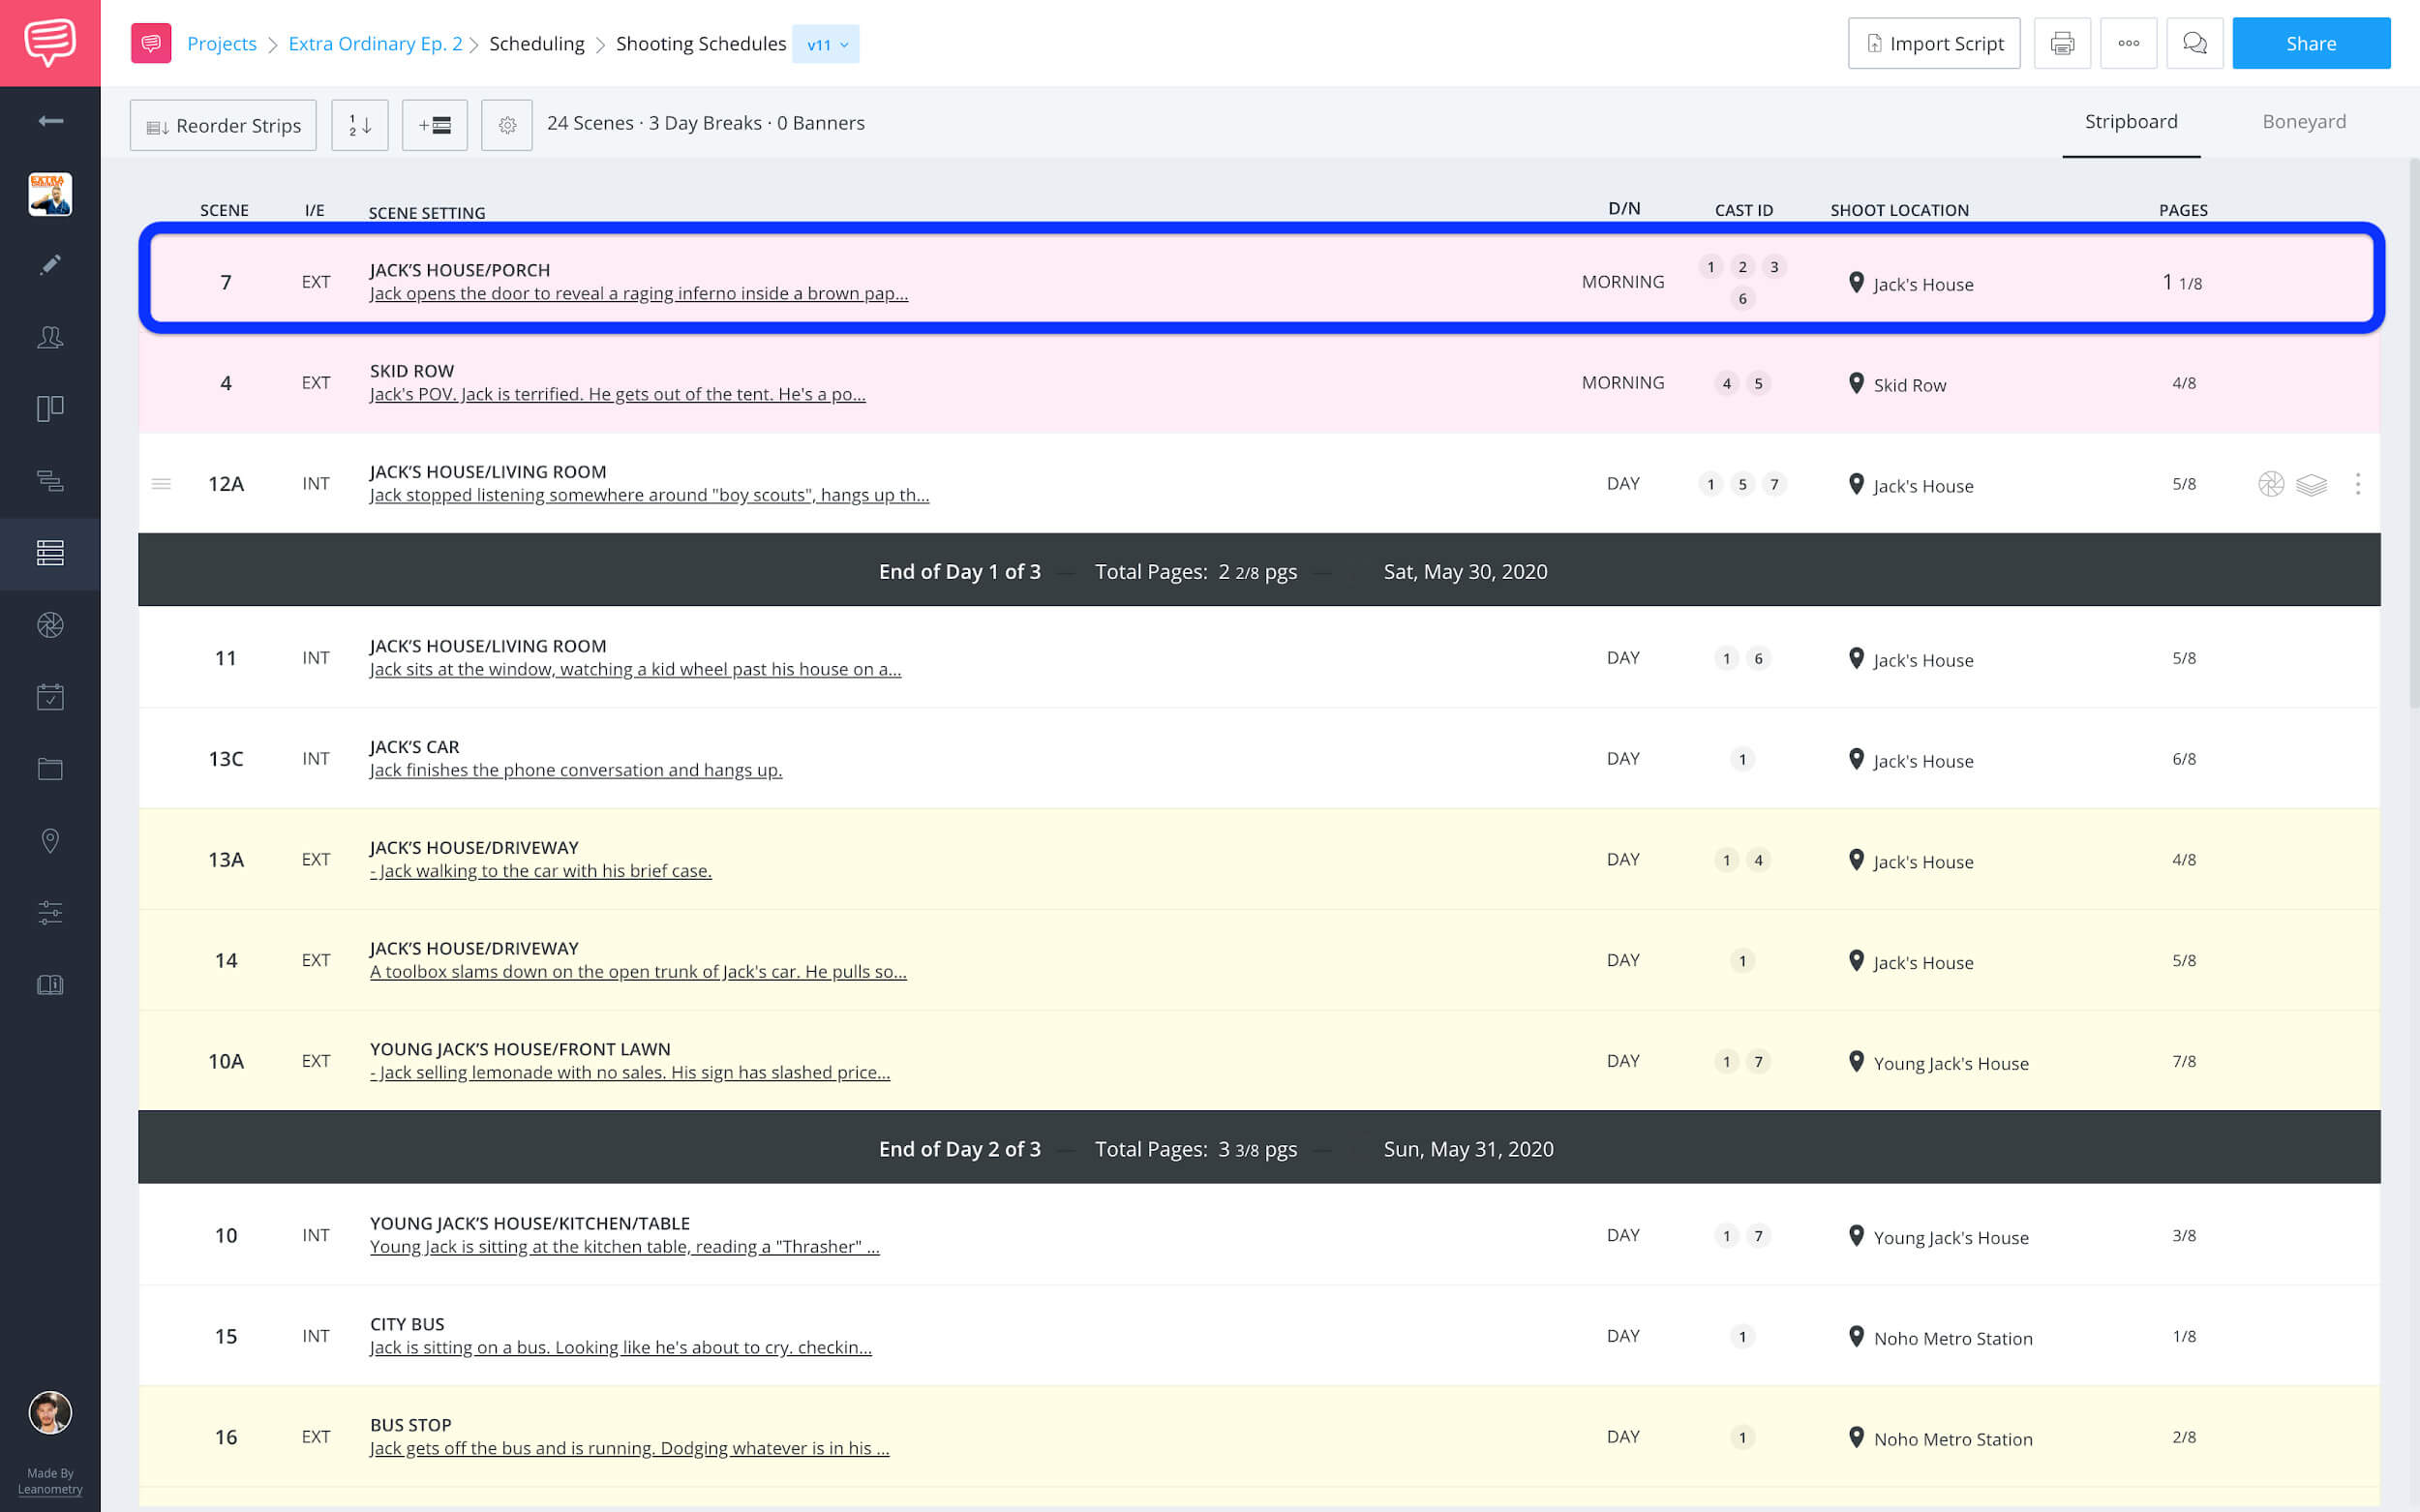
Task: Click Noho Metro Station on scene 15
Action: coord(1953,1338)
